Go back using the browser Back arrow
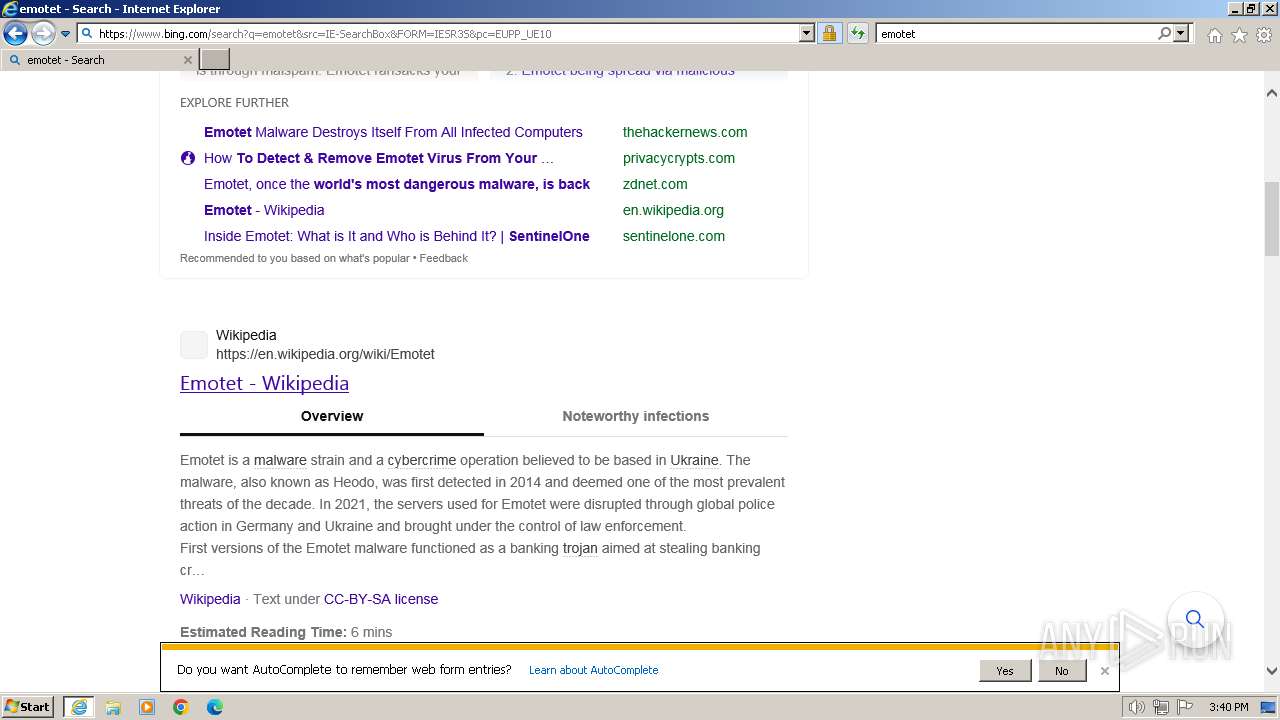The width and height of the screenshot is (1280, 720). tap(15, 34)
